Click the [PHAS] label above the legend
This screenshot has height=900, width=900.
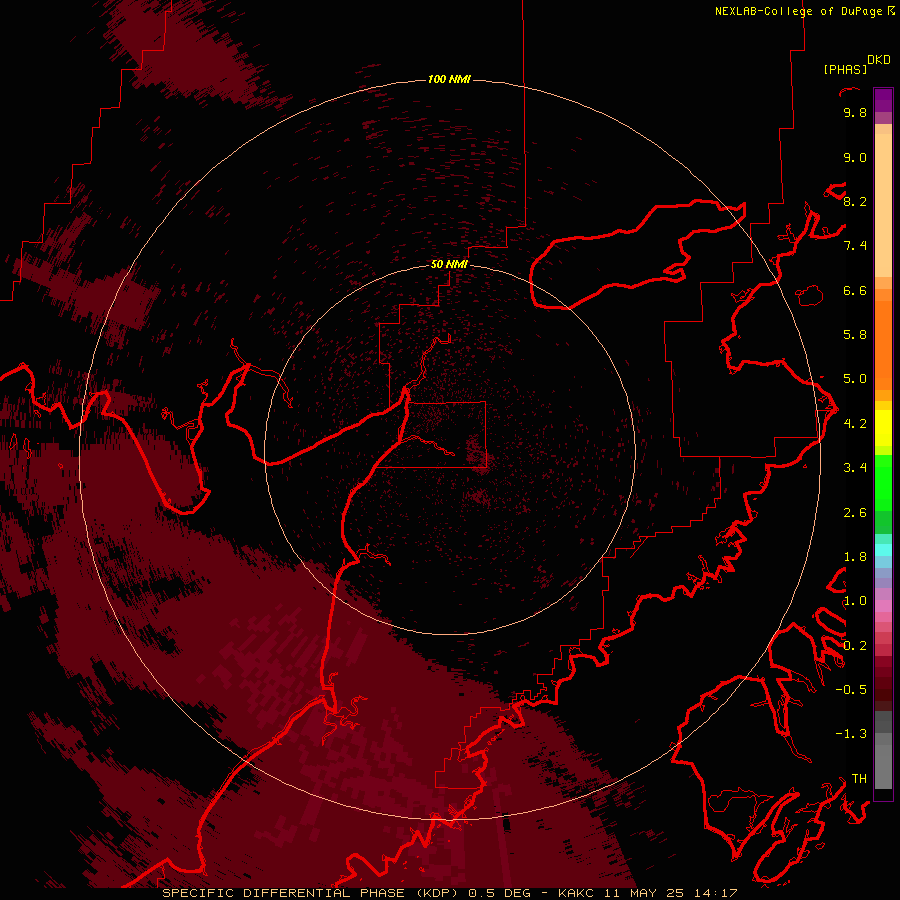845,70
